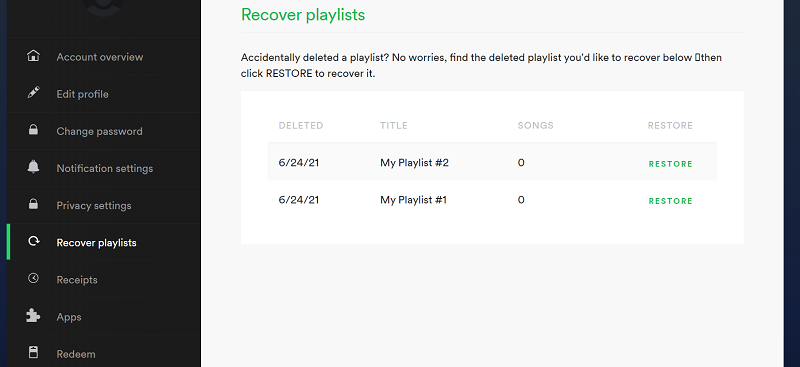Click the puzzle piece Apps icon
Screen dimensions: 800x367
coord(33,316)
